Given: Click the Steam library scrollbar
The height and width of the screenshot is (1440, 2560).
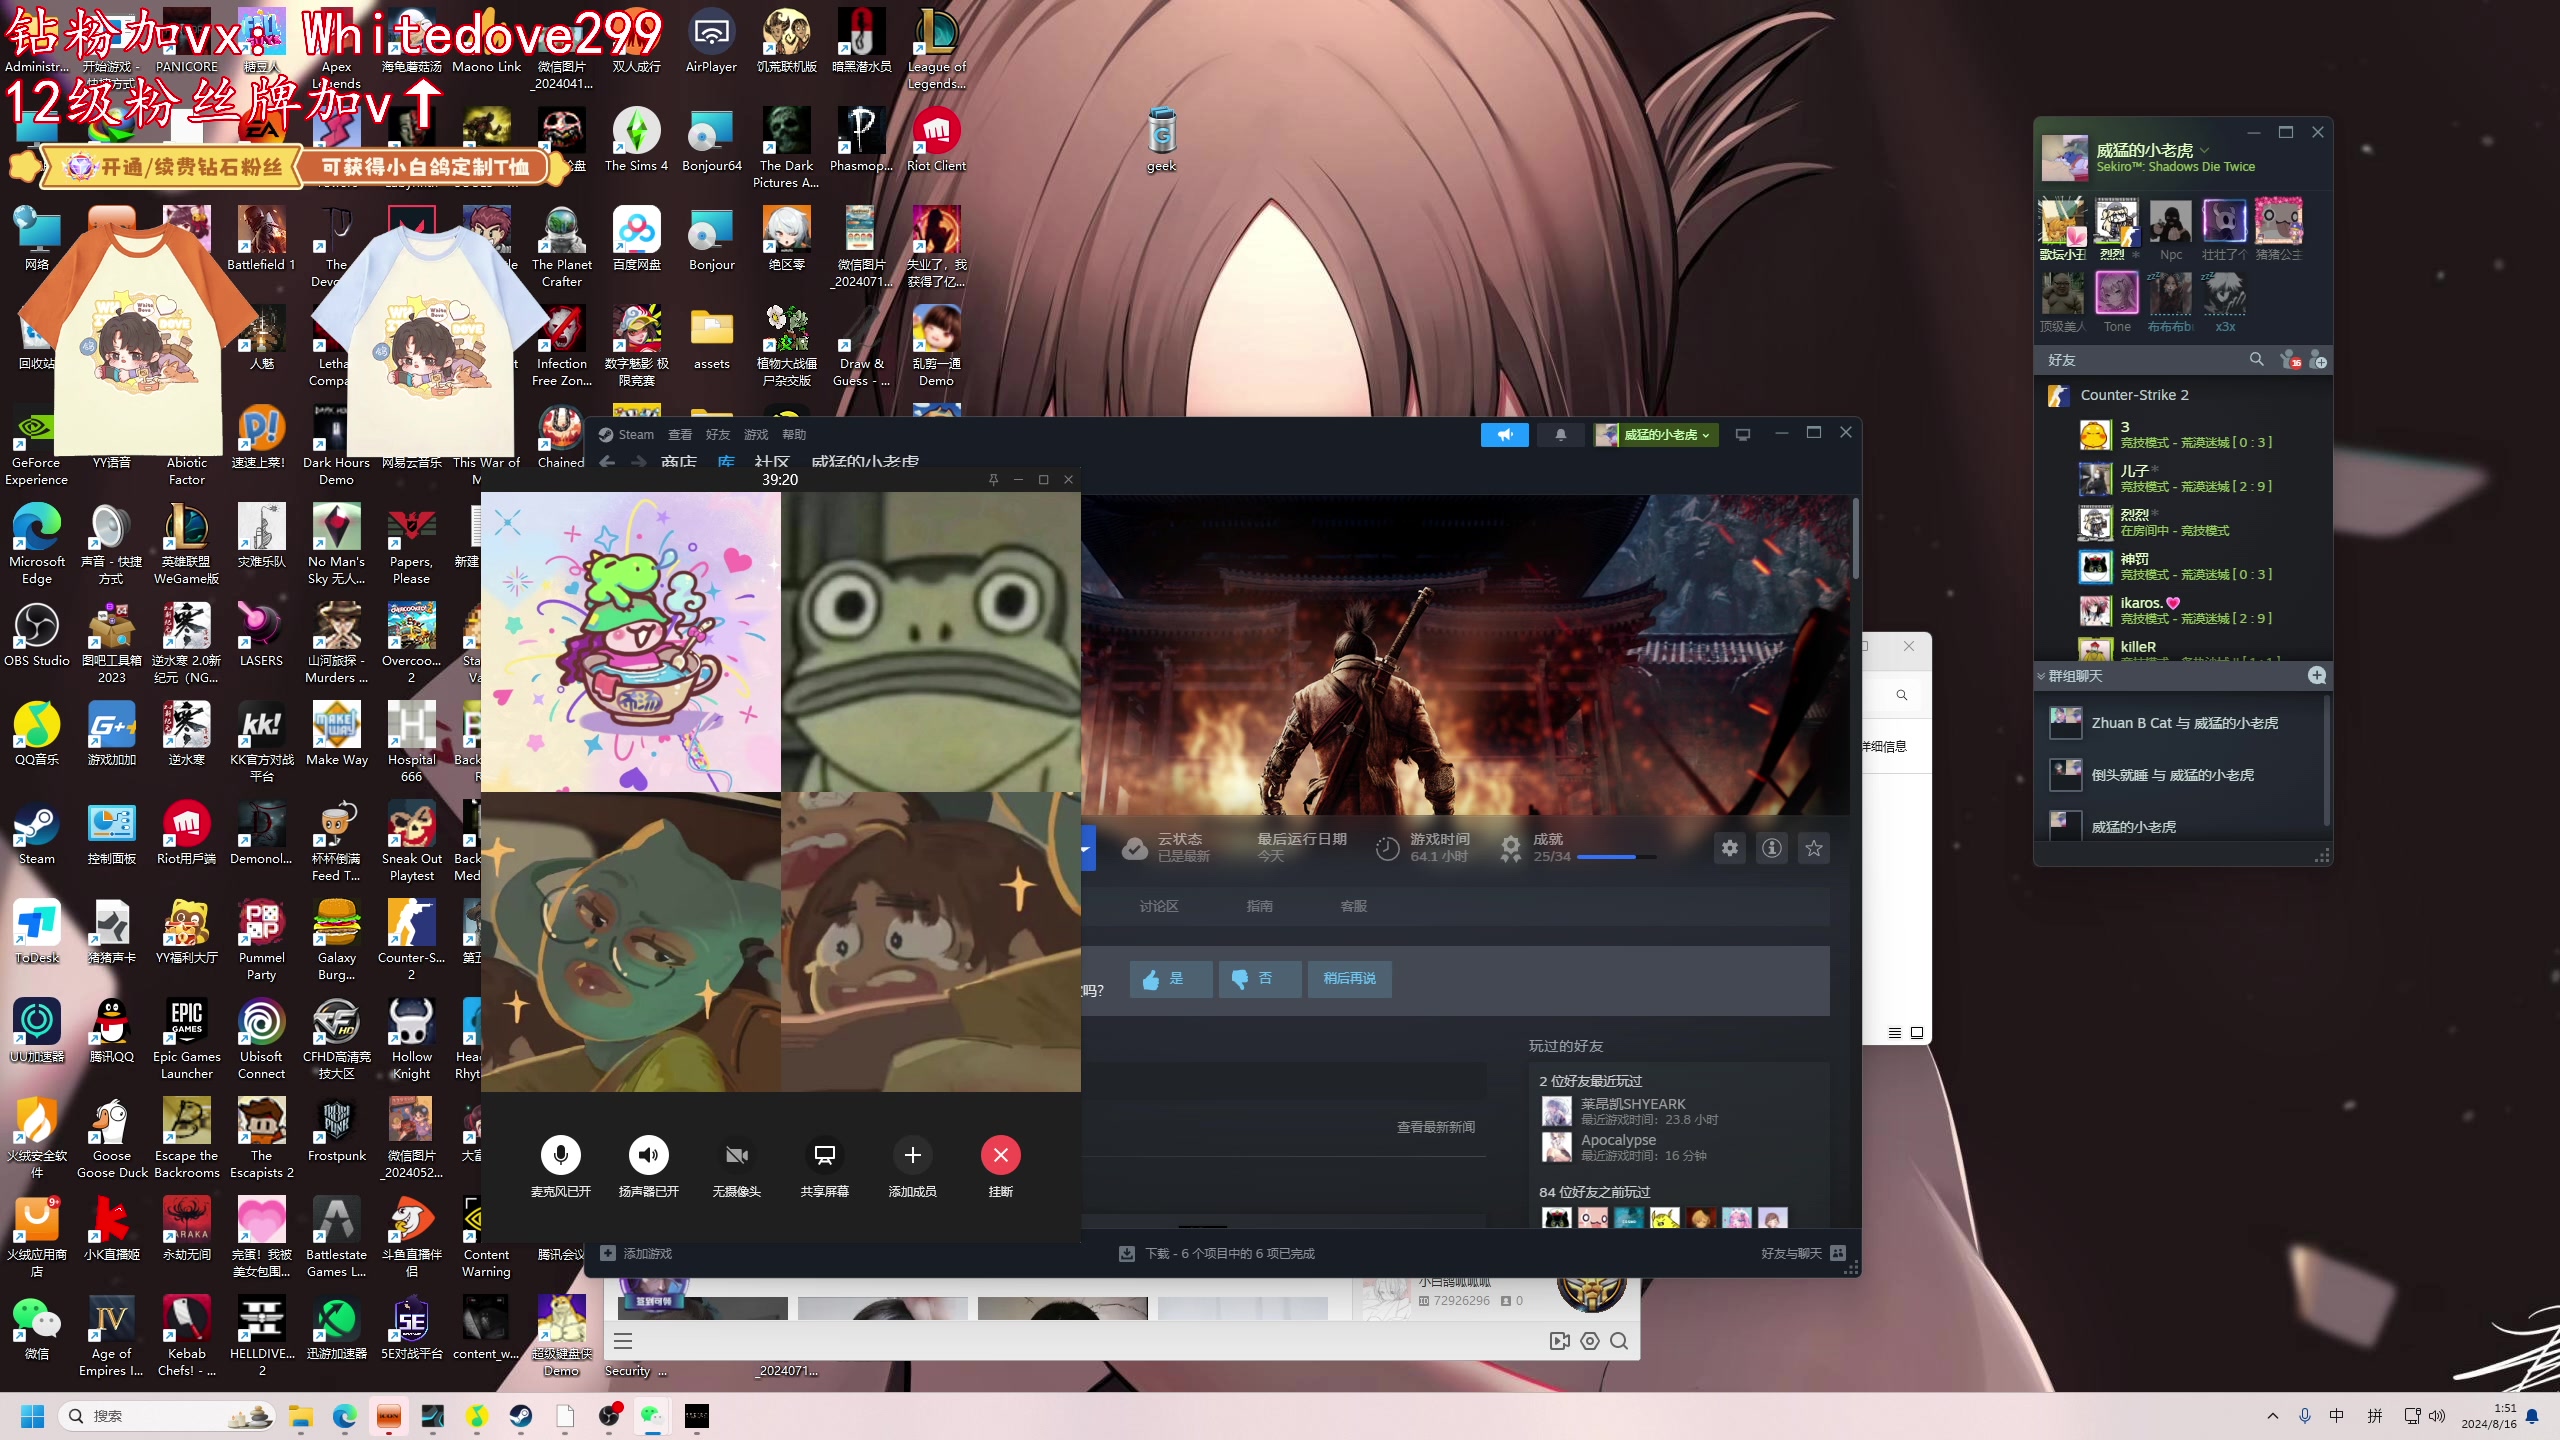Looking at the screenshot, I should click(1855, 540).
